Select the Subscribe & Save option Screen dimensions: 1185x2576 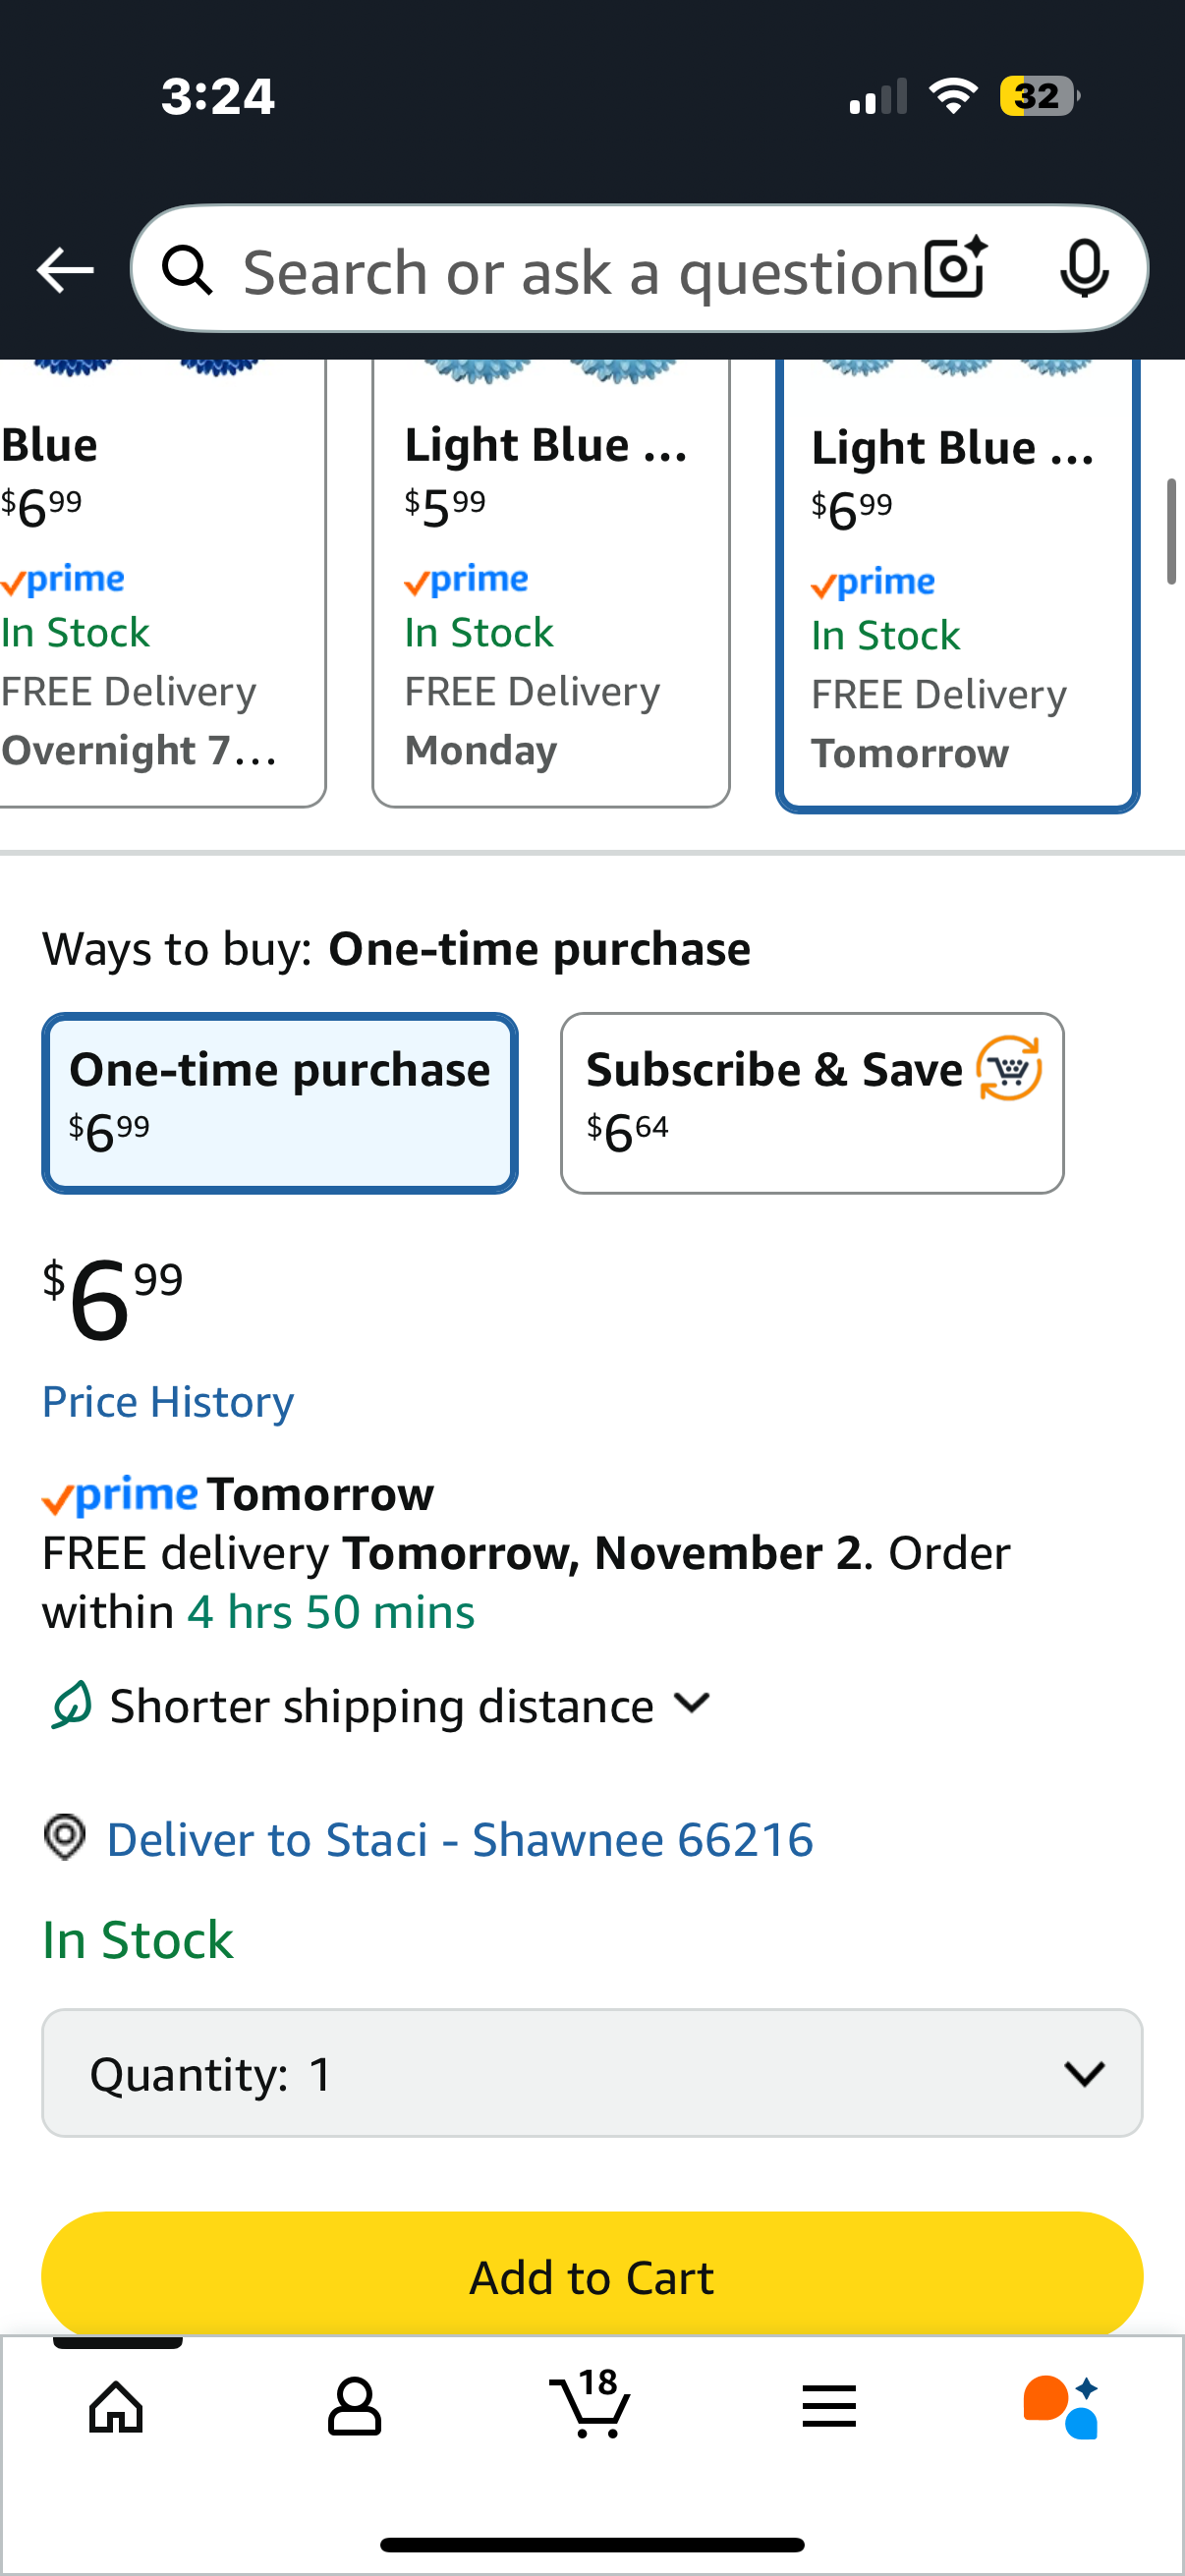click(x=811, y=1102)
